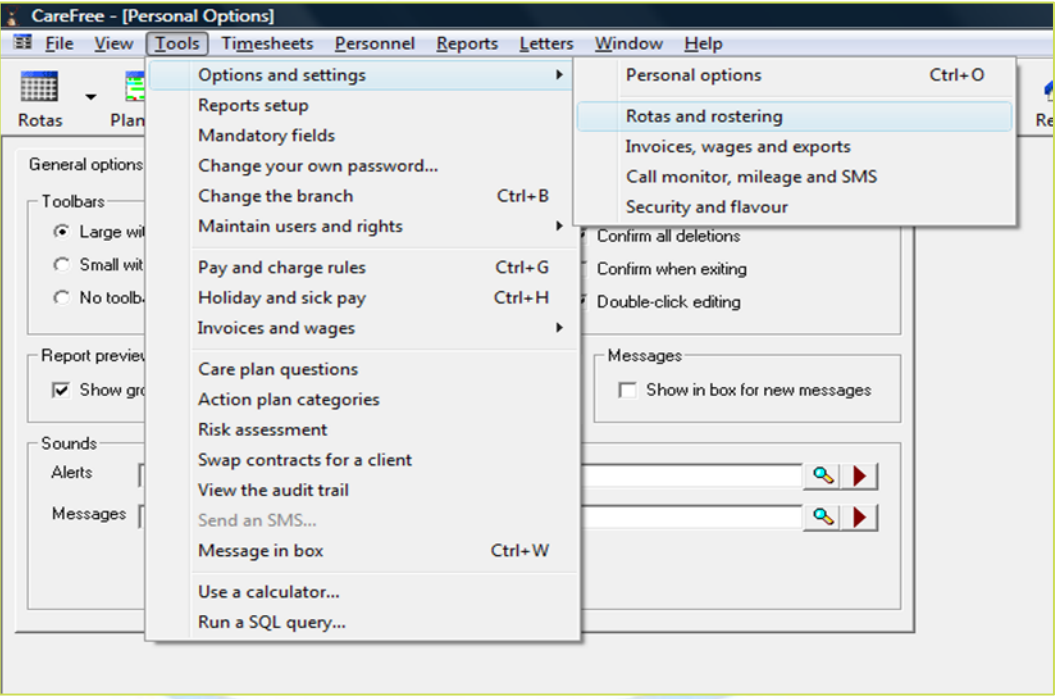The width and height of the screenshot is (1056, 699).
Task: Click the browse magnifier icon for Alerts sound
Action: (x=822, y=477)
